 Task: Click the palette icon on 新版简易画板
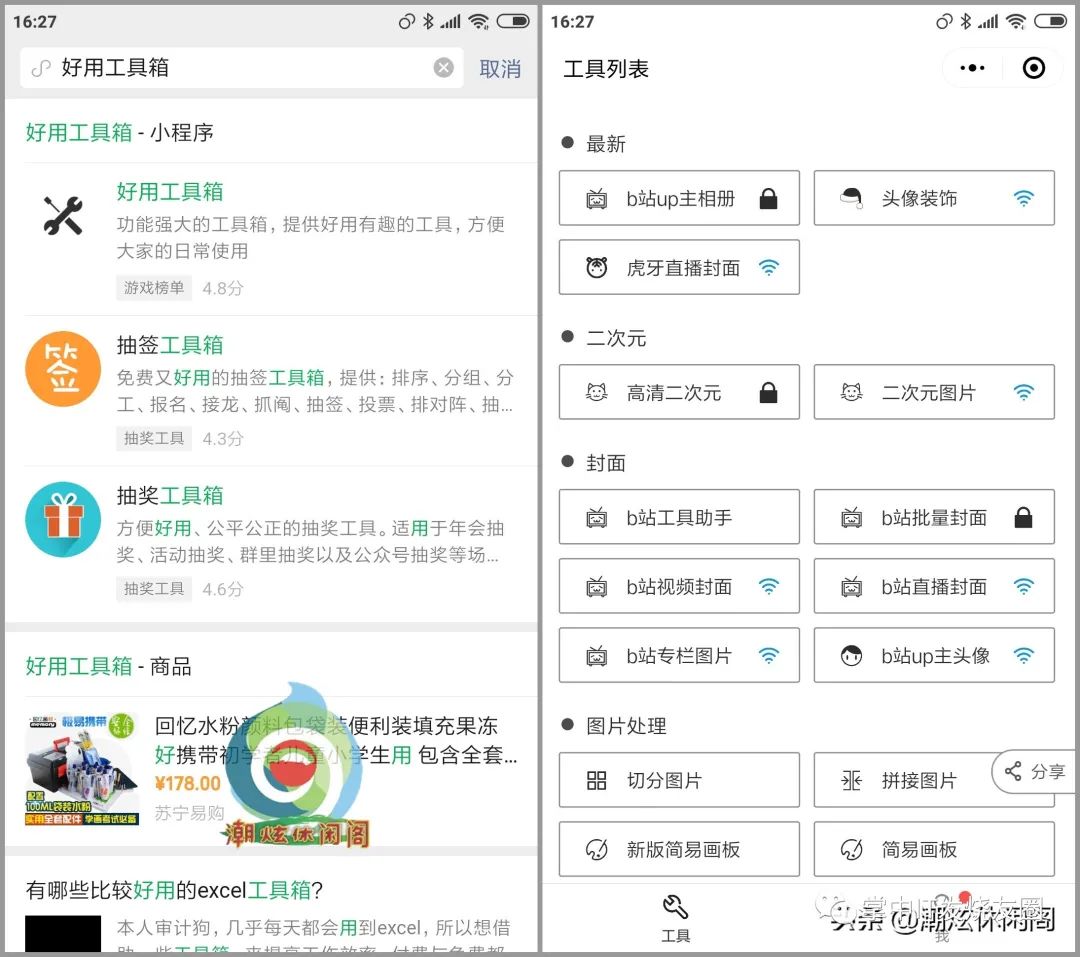596,850
